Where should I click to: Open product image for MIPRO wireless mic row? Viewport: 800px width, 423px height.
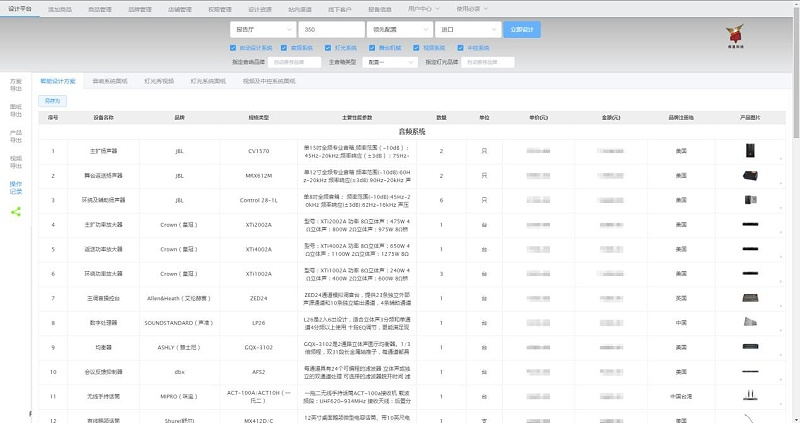[x=750, y=395]
